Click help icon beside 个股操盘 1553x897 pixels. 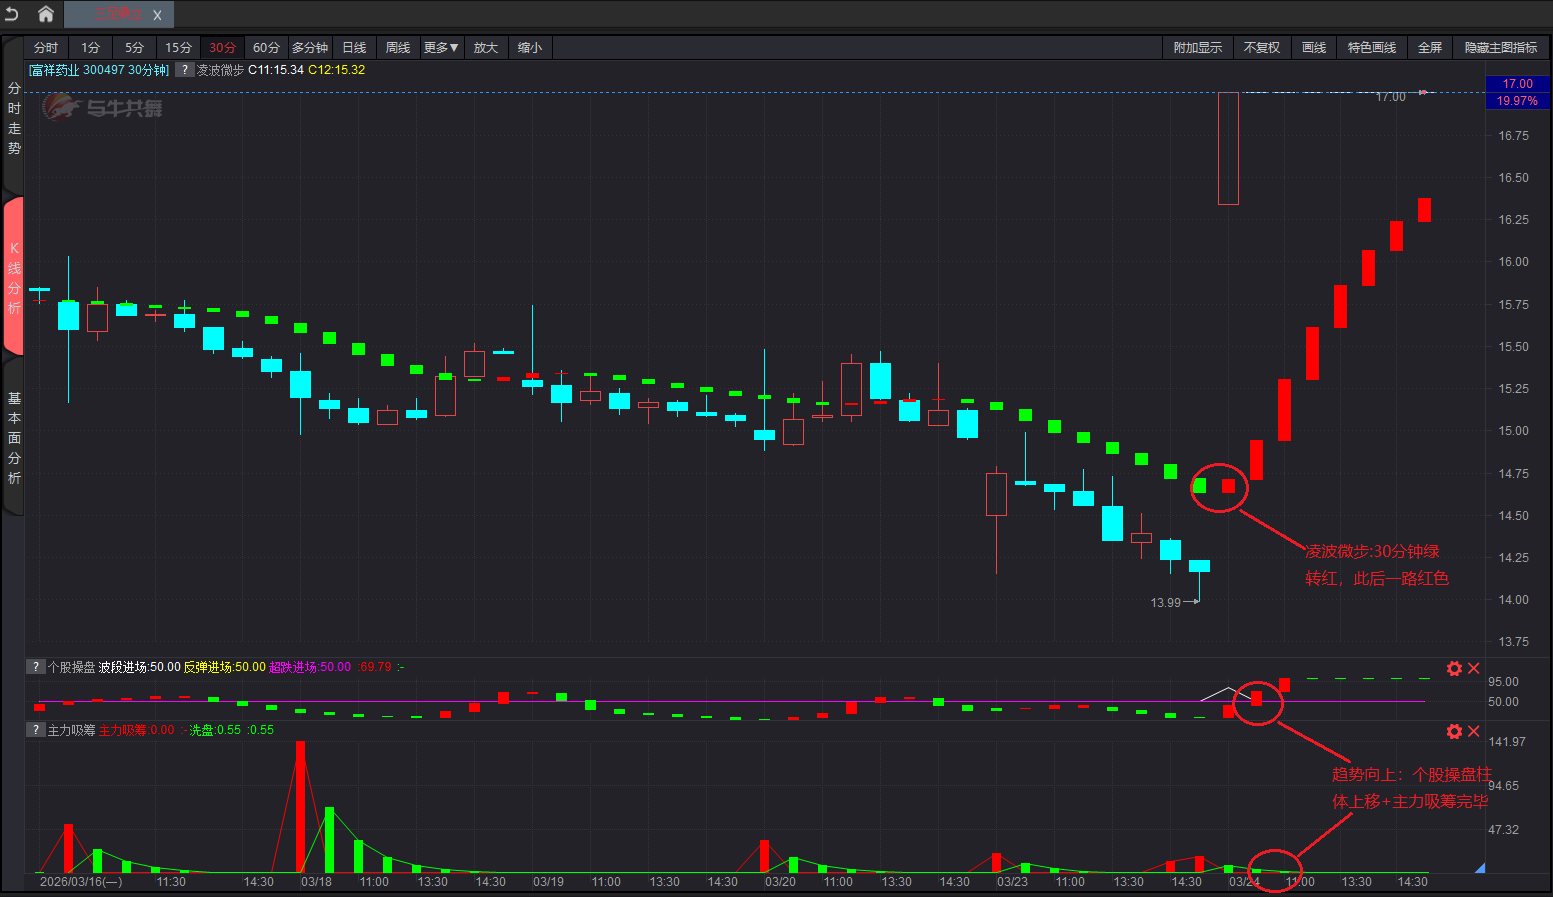click(36, 667)
